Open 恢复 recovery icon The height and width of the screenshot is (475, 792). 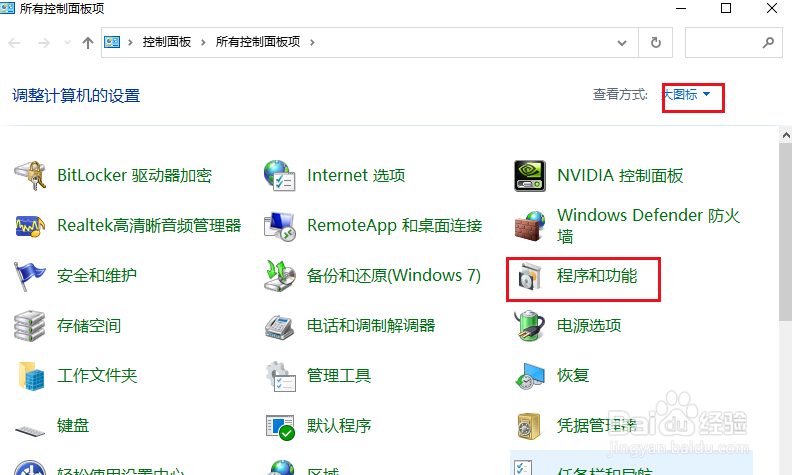point(529,376)
